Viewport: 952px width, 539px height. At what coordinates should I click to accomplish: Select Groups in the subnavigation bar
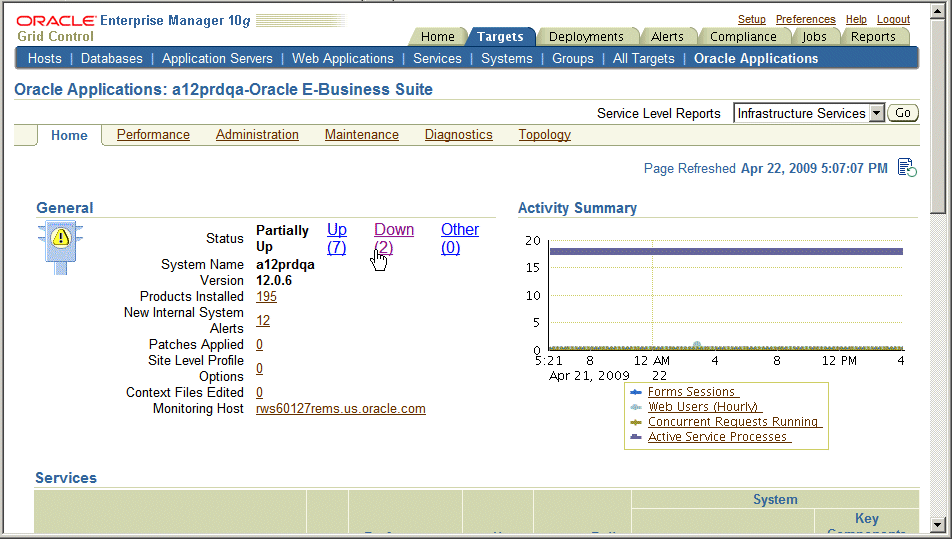[573, 58]
